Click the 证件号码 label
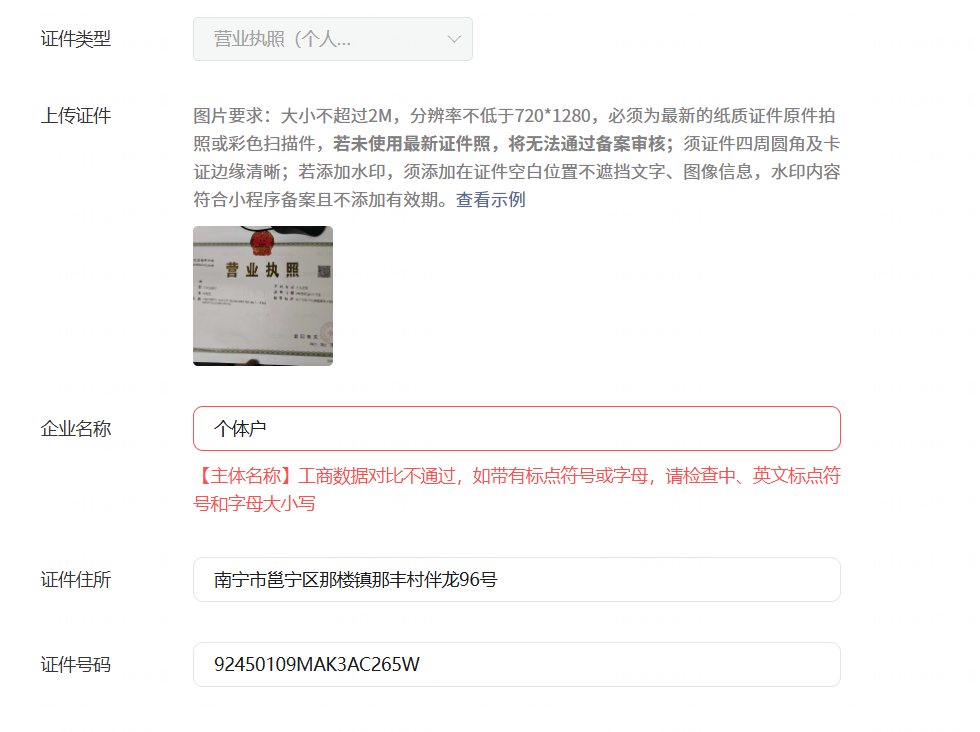This screenshot has height=732, width=980. 76,664
